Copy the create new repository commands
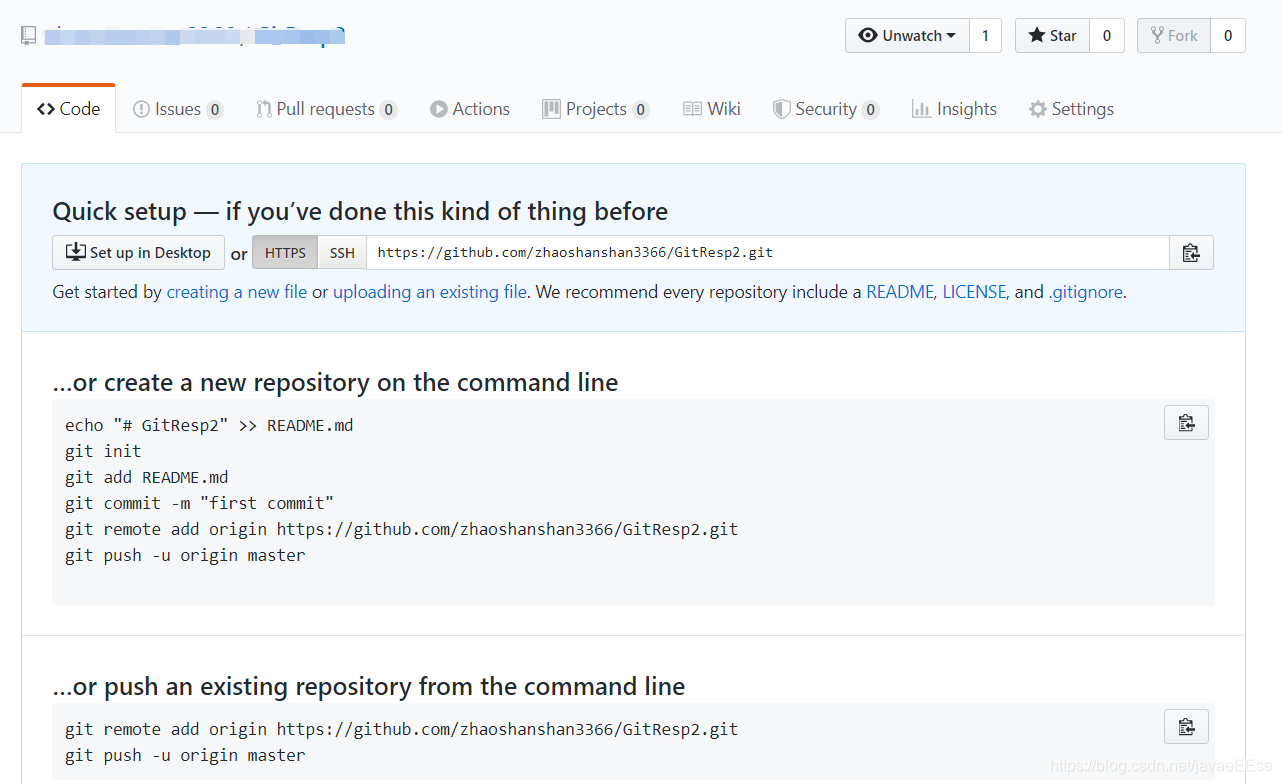Screen dimensions: 1282x784 [x=1186, y=423]
